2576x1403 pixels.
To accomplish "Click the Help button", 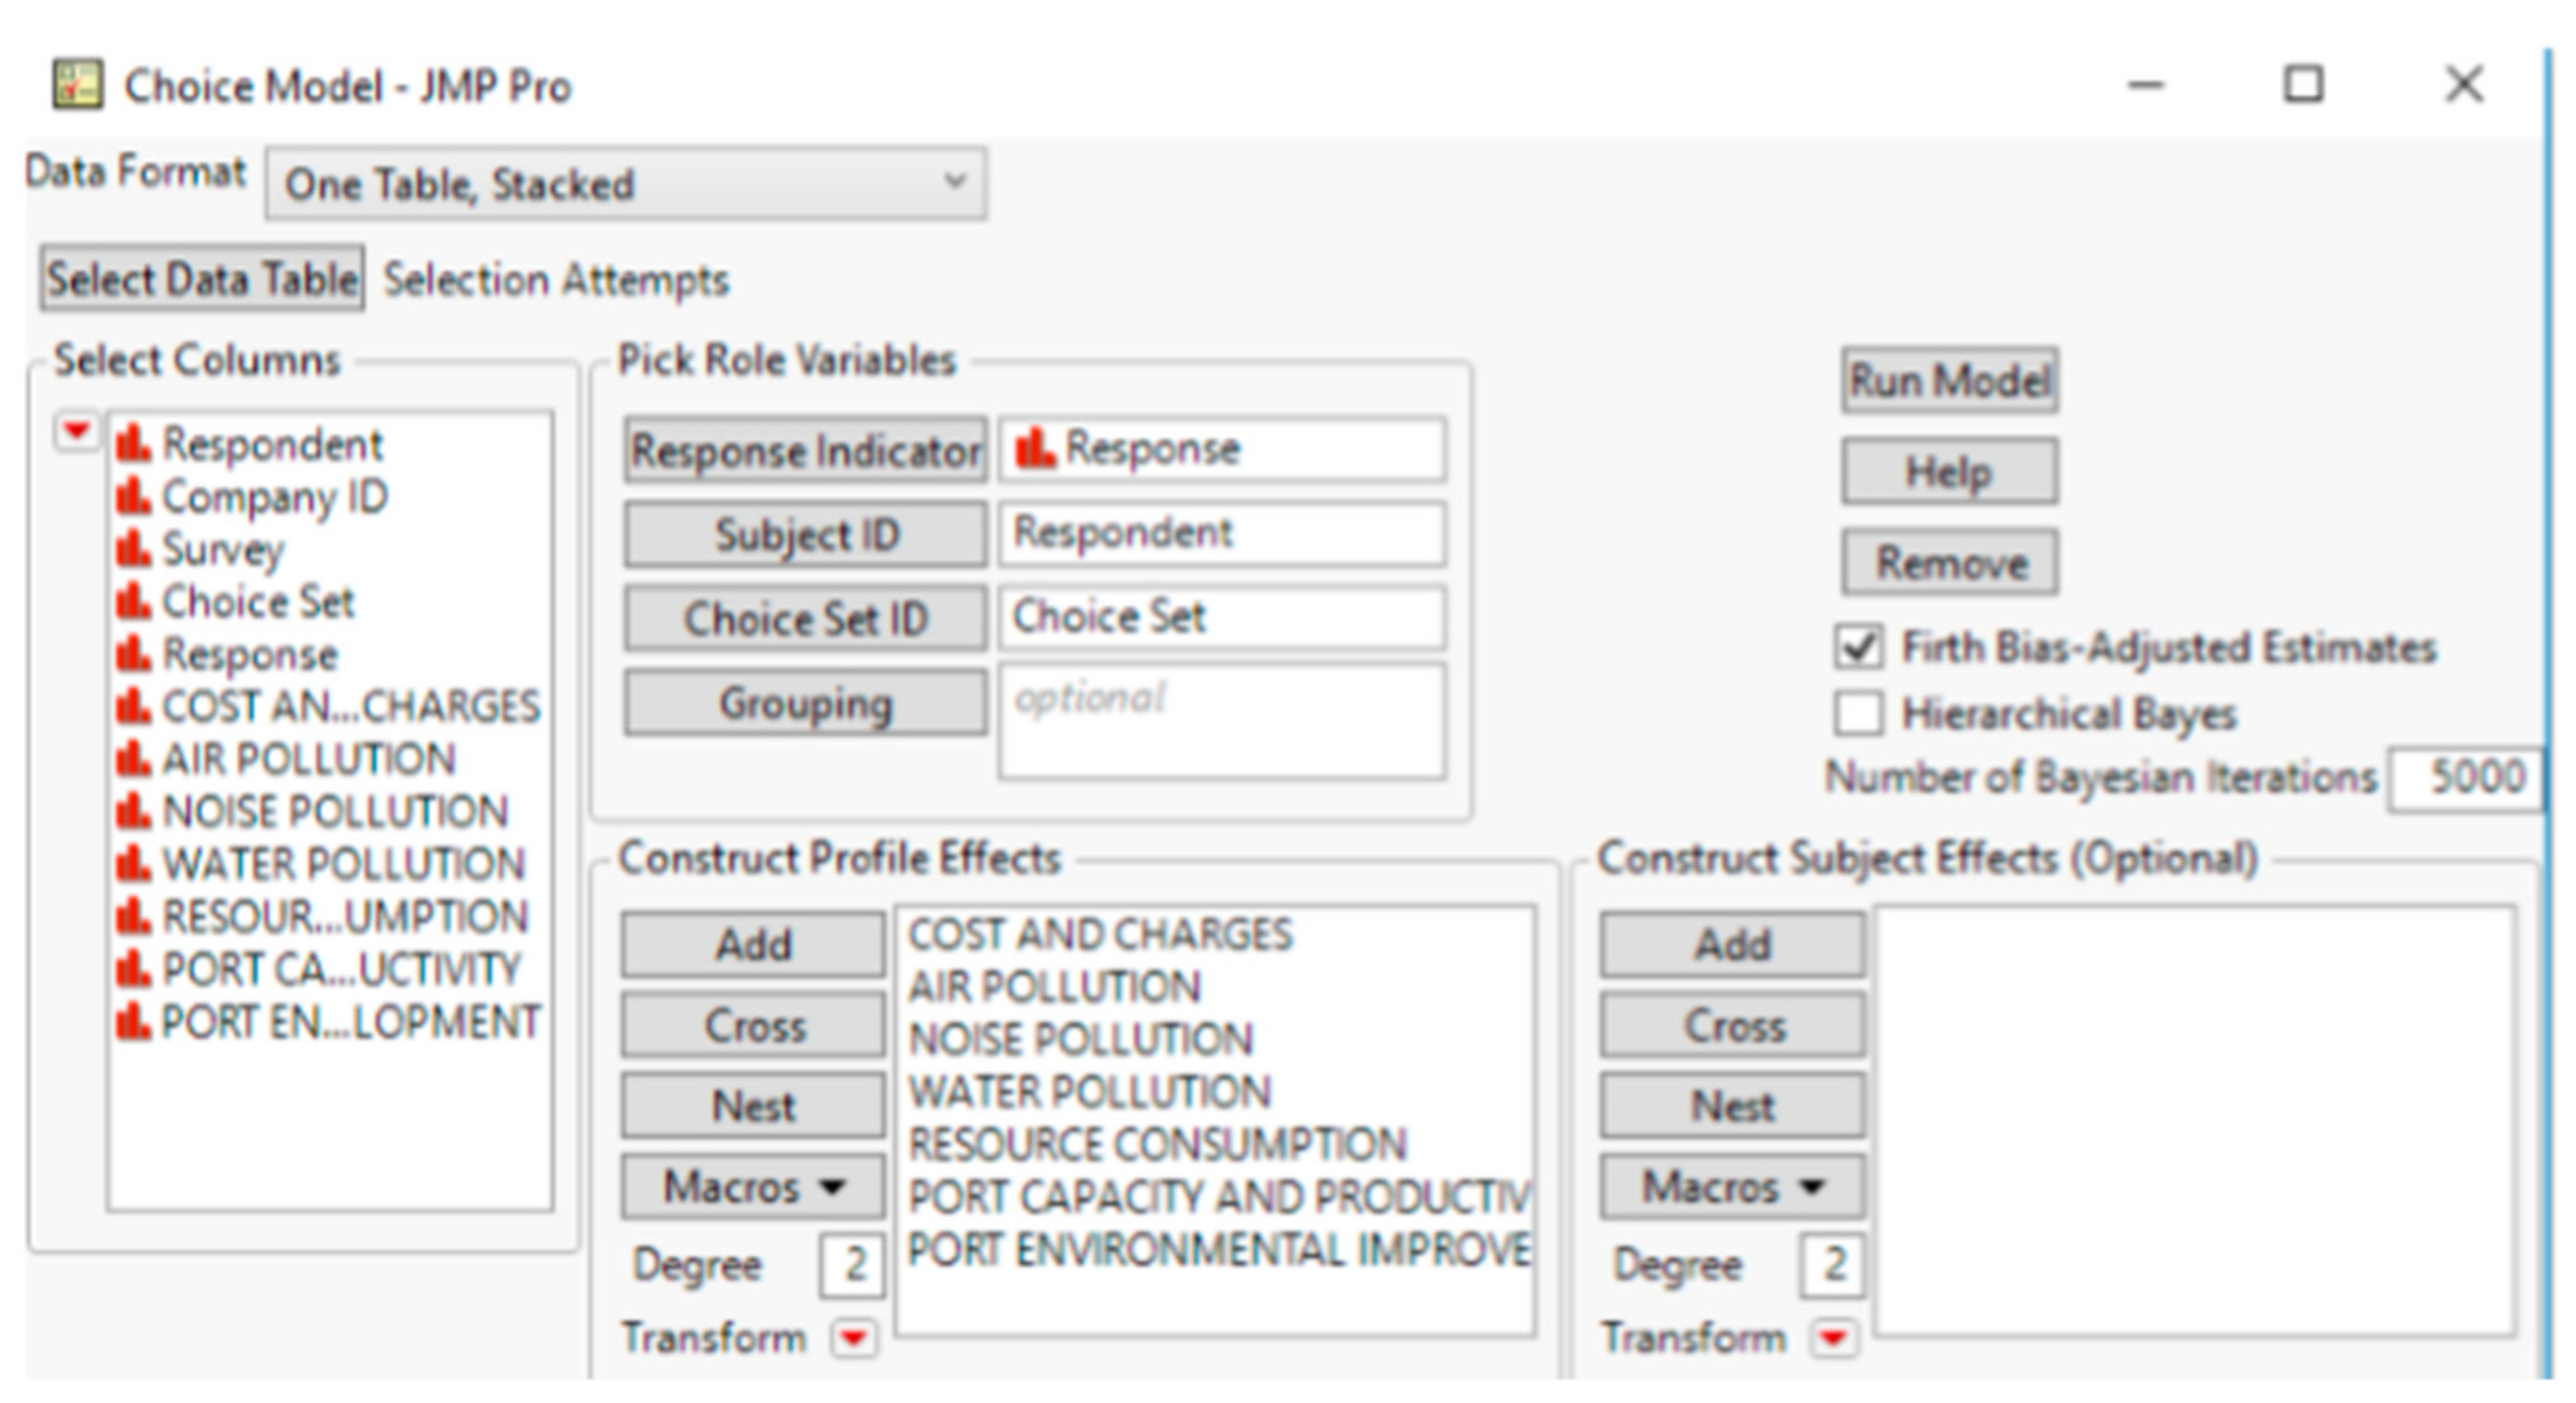I will click(x=1949, y=471).
